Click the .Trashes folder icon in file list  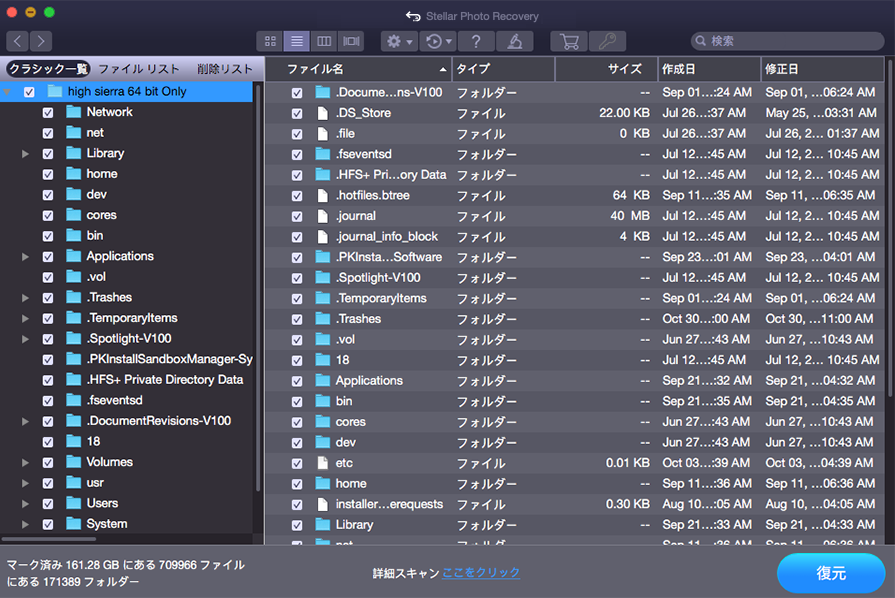click(323, 319)
